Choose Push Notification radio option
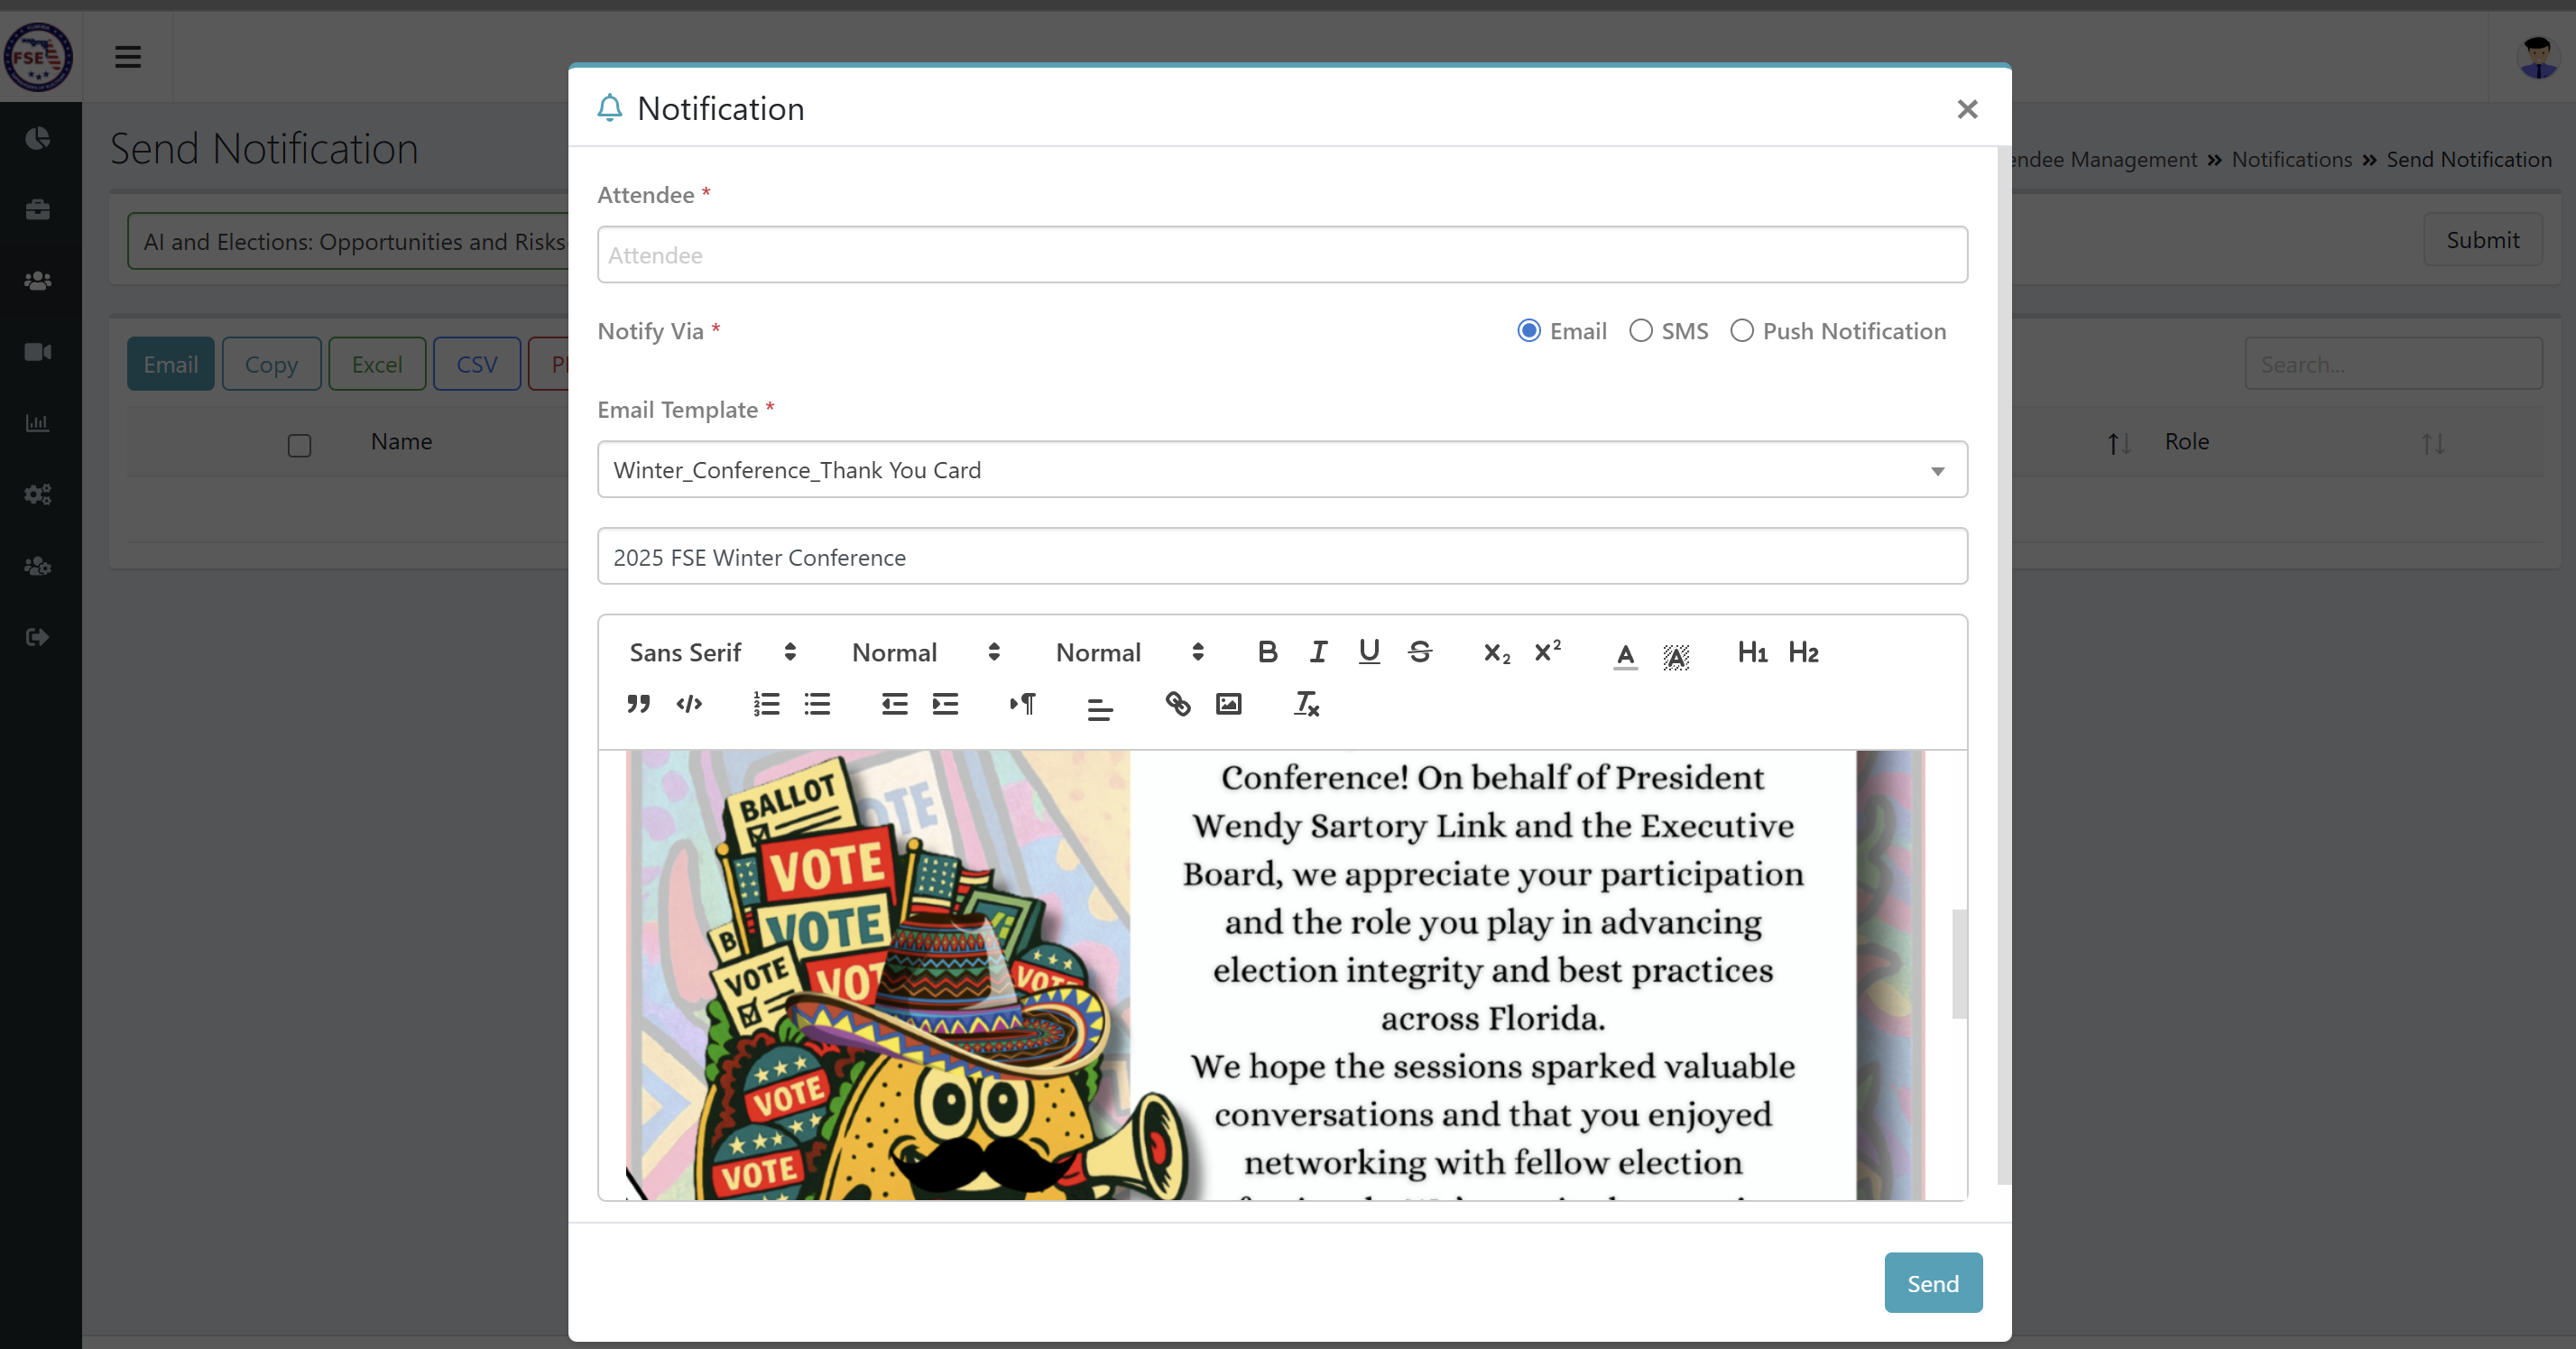Screen dimensions: 2576x1349 click(x=1742, y=331)
